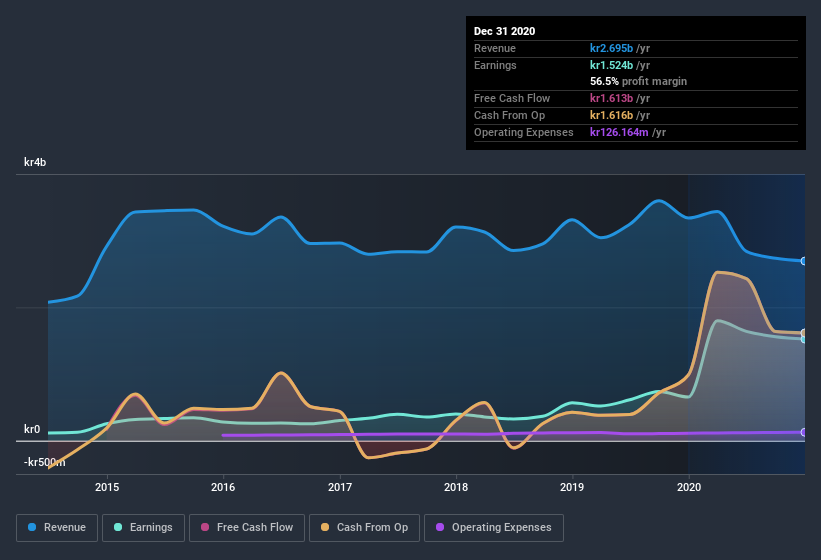Click the kr1.616b cash from op value
Image resolution: width=821 pixels, height=560 pixels.
pyautogui.click(x=611, y=115)
